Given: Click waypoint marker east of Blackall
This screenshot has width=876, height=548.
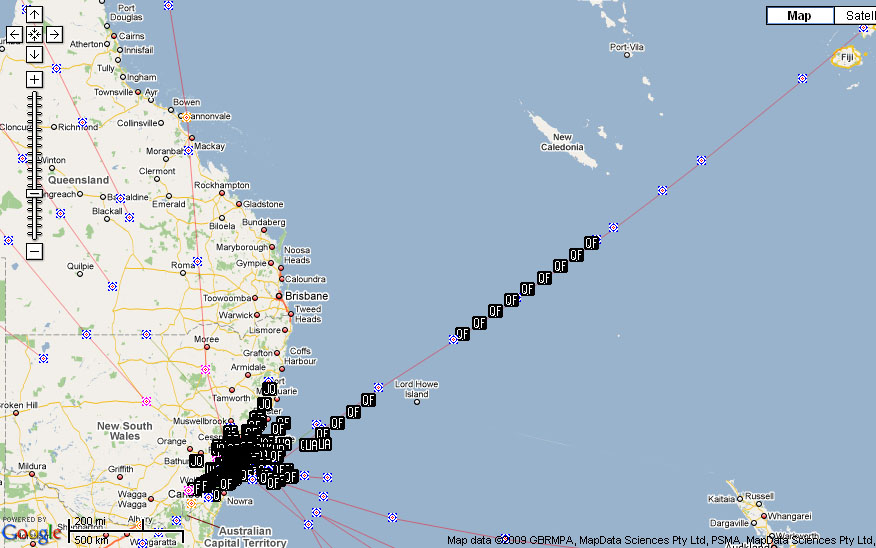Looking at the screenshot, I should (130, 217).
